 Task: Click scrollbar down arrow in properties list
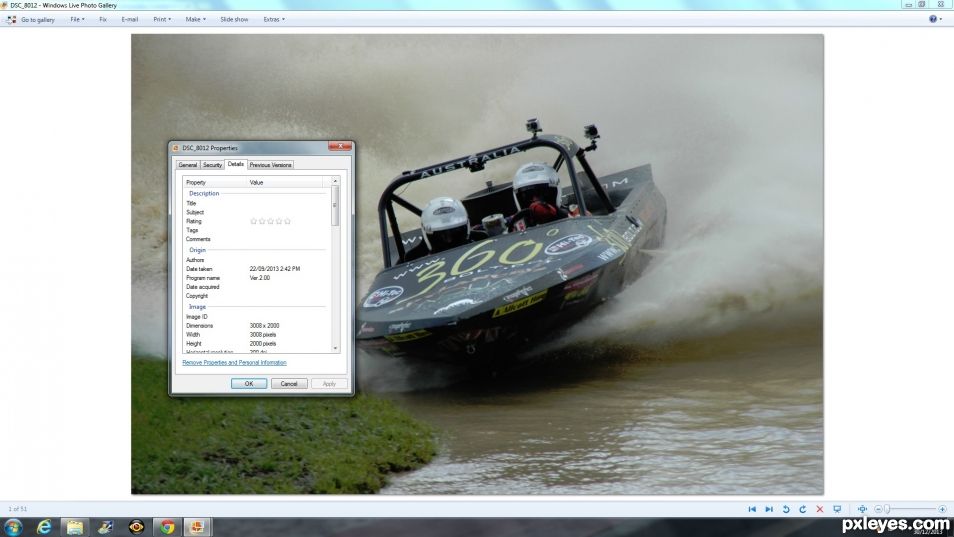335,348
